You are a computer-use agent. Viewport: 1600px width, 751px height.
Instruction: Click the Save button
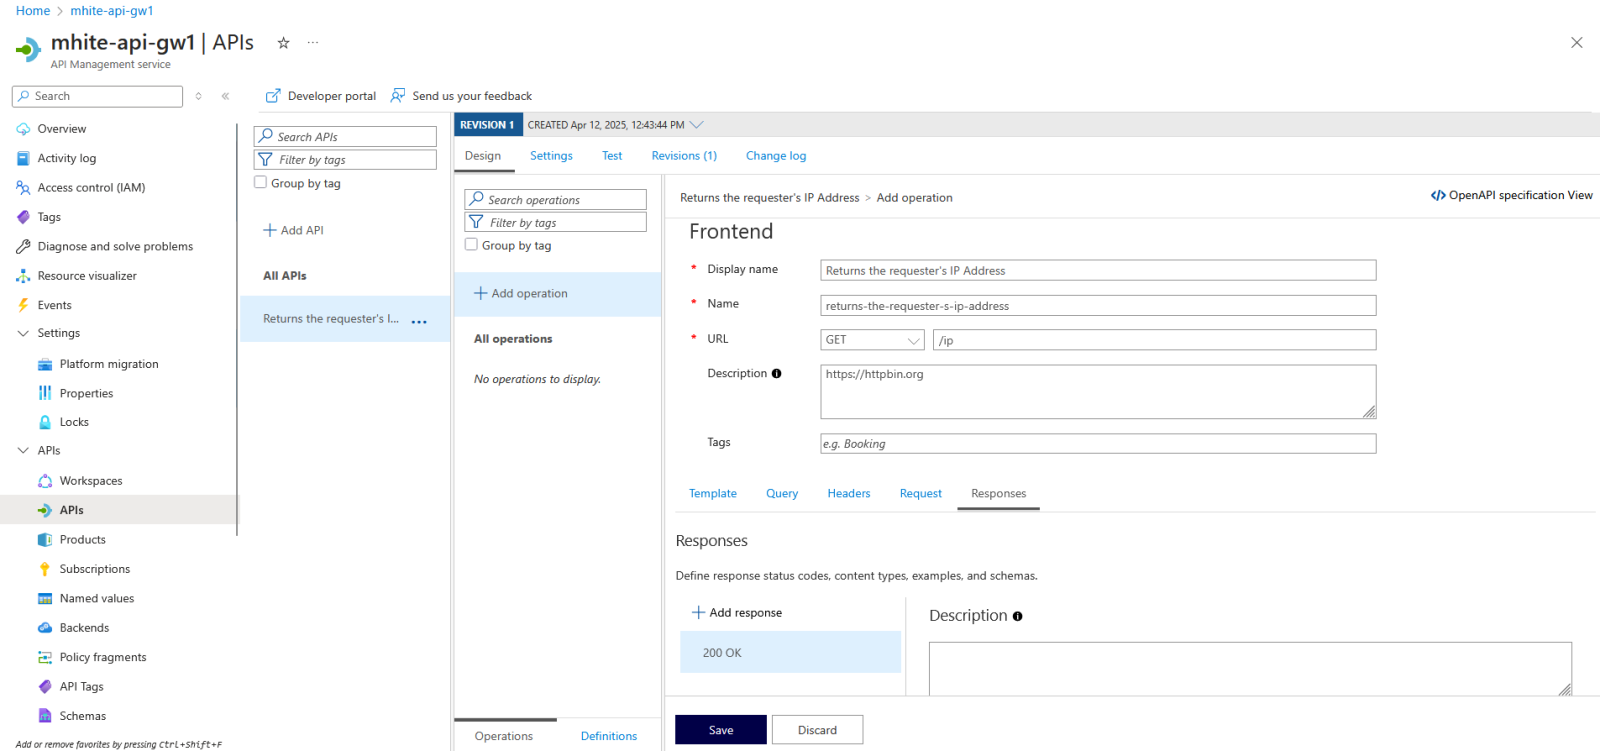(720, 730)
